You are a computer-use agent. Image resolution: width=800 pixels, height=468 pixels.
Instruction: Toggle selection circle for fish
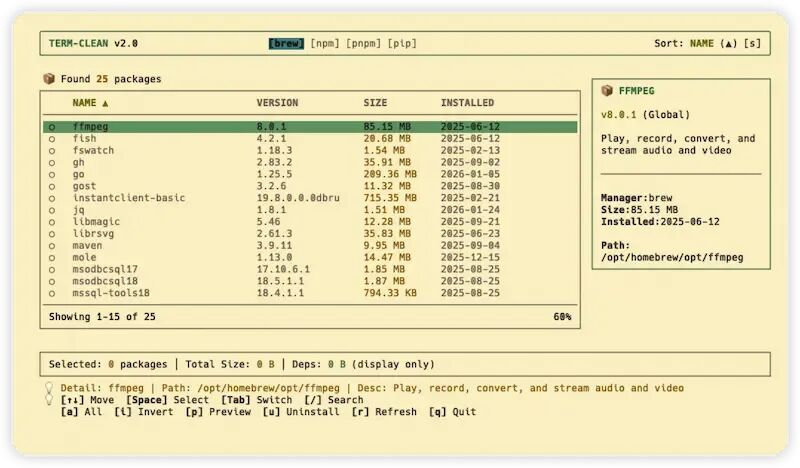click(x=52, y=139)
